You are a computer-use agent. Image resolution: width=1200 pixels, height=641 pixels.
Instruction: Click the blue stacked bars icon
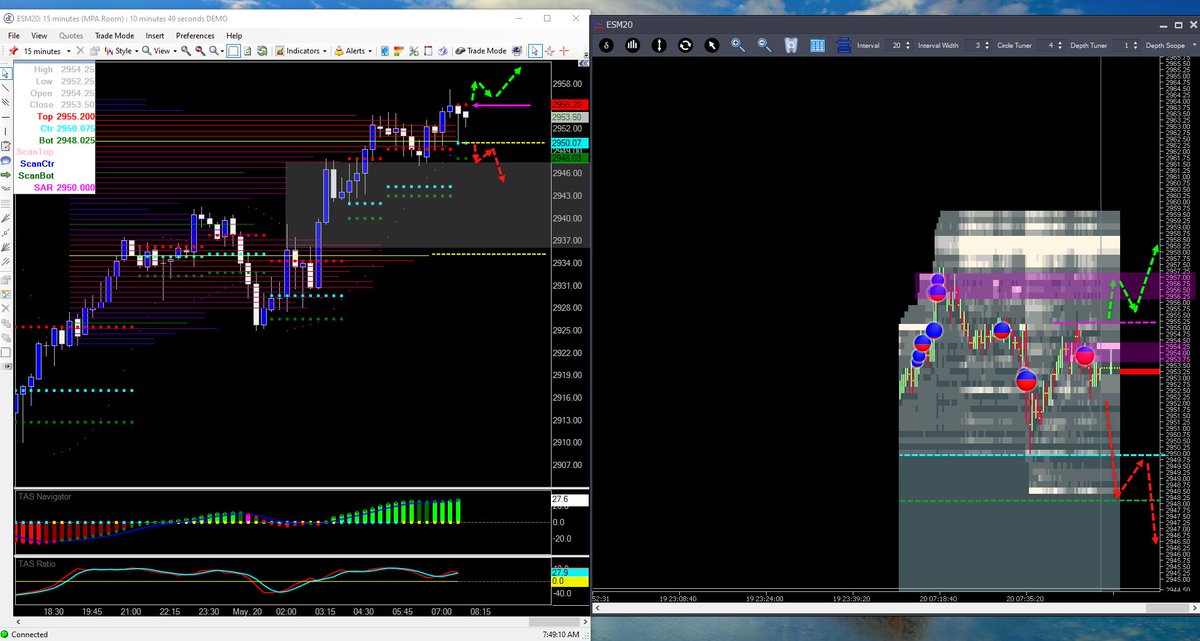[844, 45]
